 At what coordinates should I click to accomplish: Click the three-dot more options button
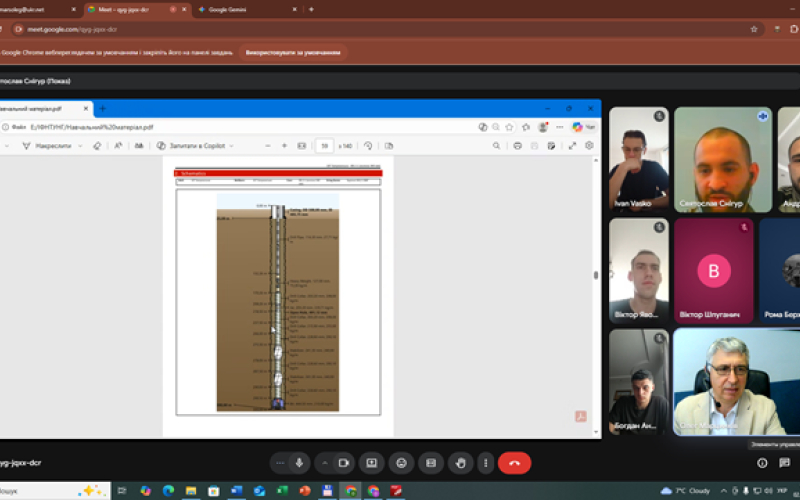click(486, 463)
